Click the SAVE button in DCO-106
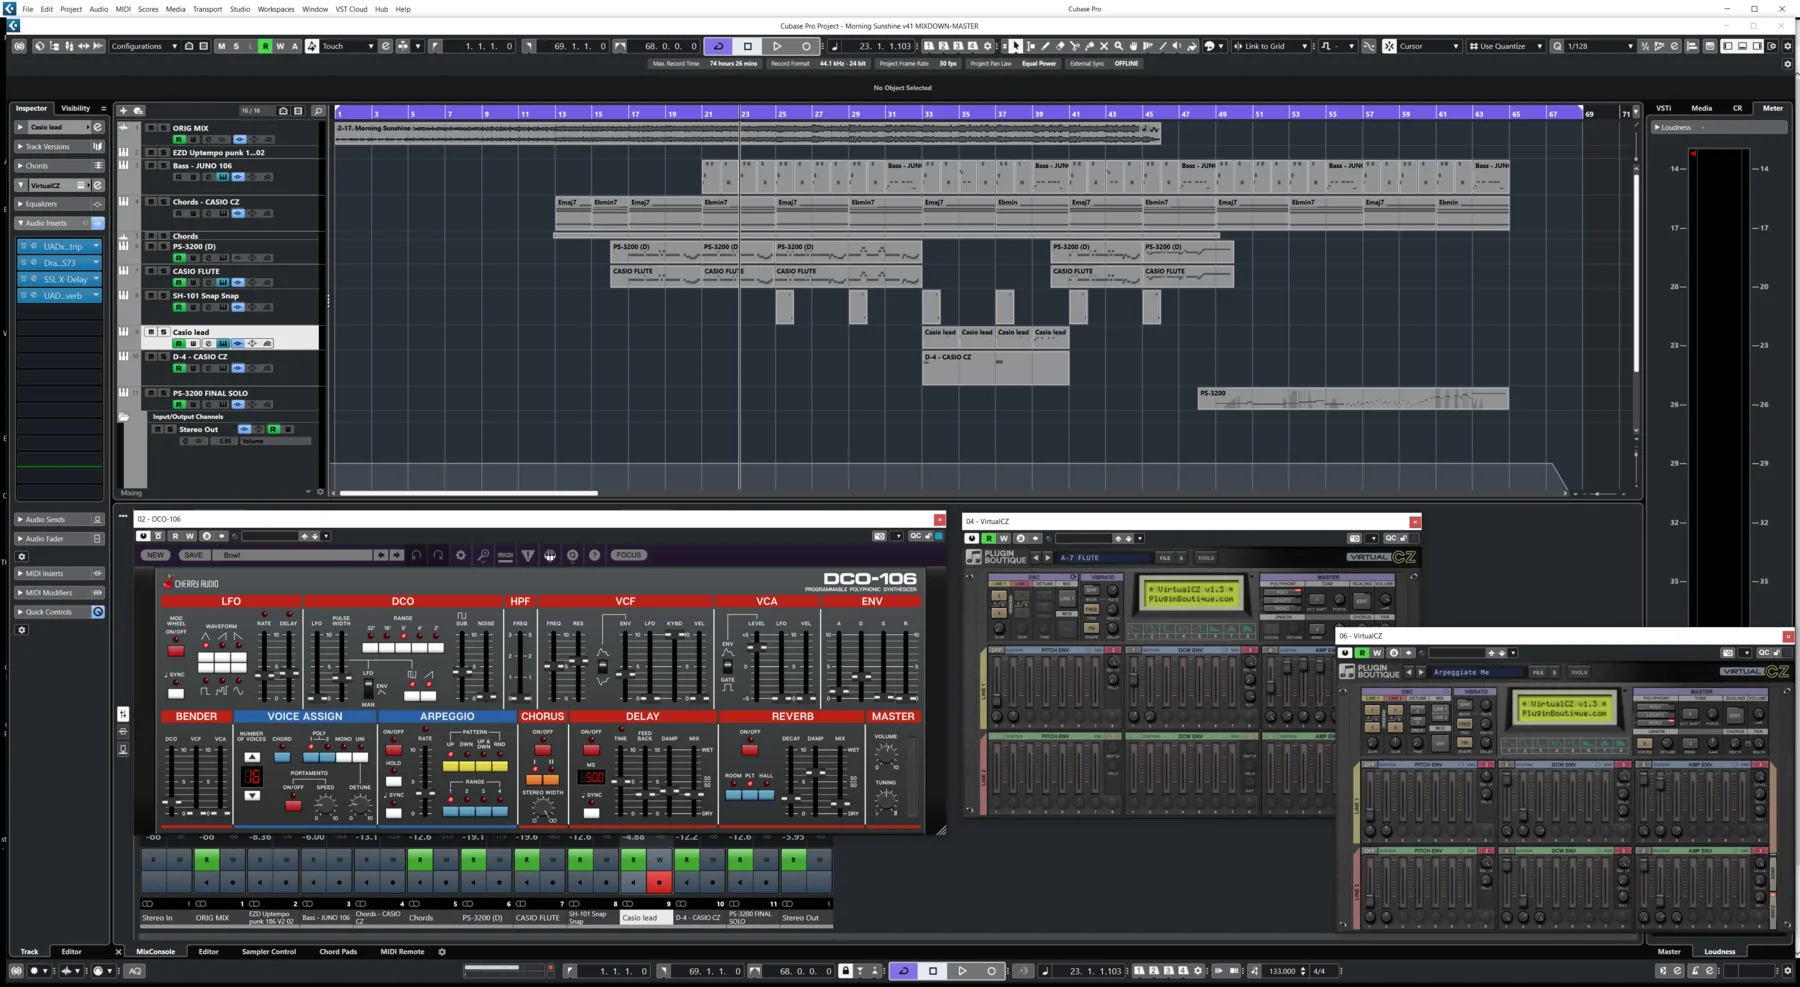The height and width of the screenshot is (987, 1800). pos(193,555)
